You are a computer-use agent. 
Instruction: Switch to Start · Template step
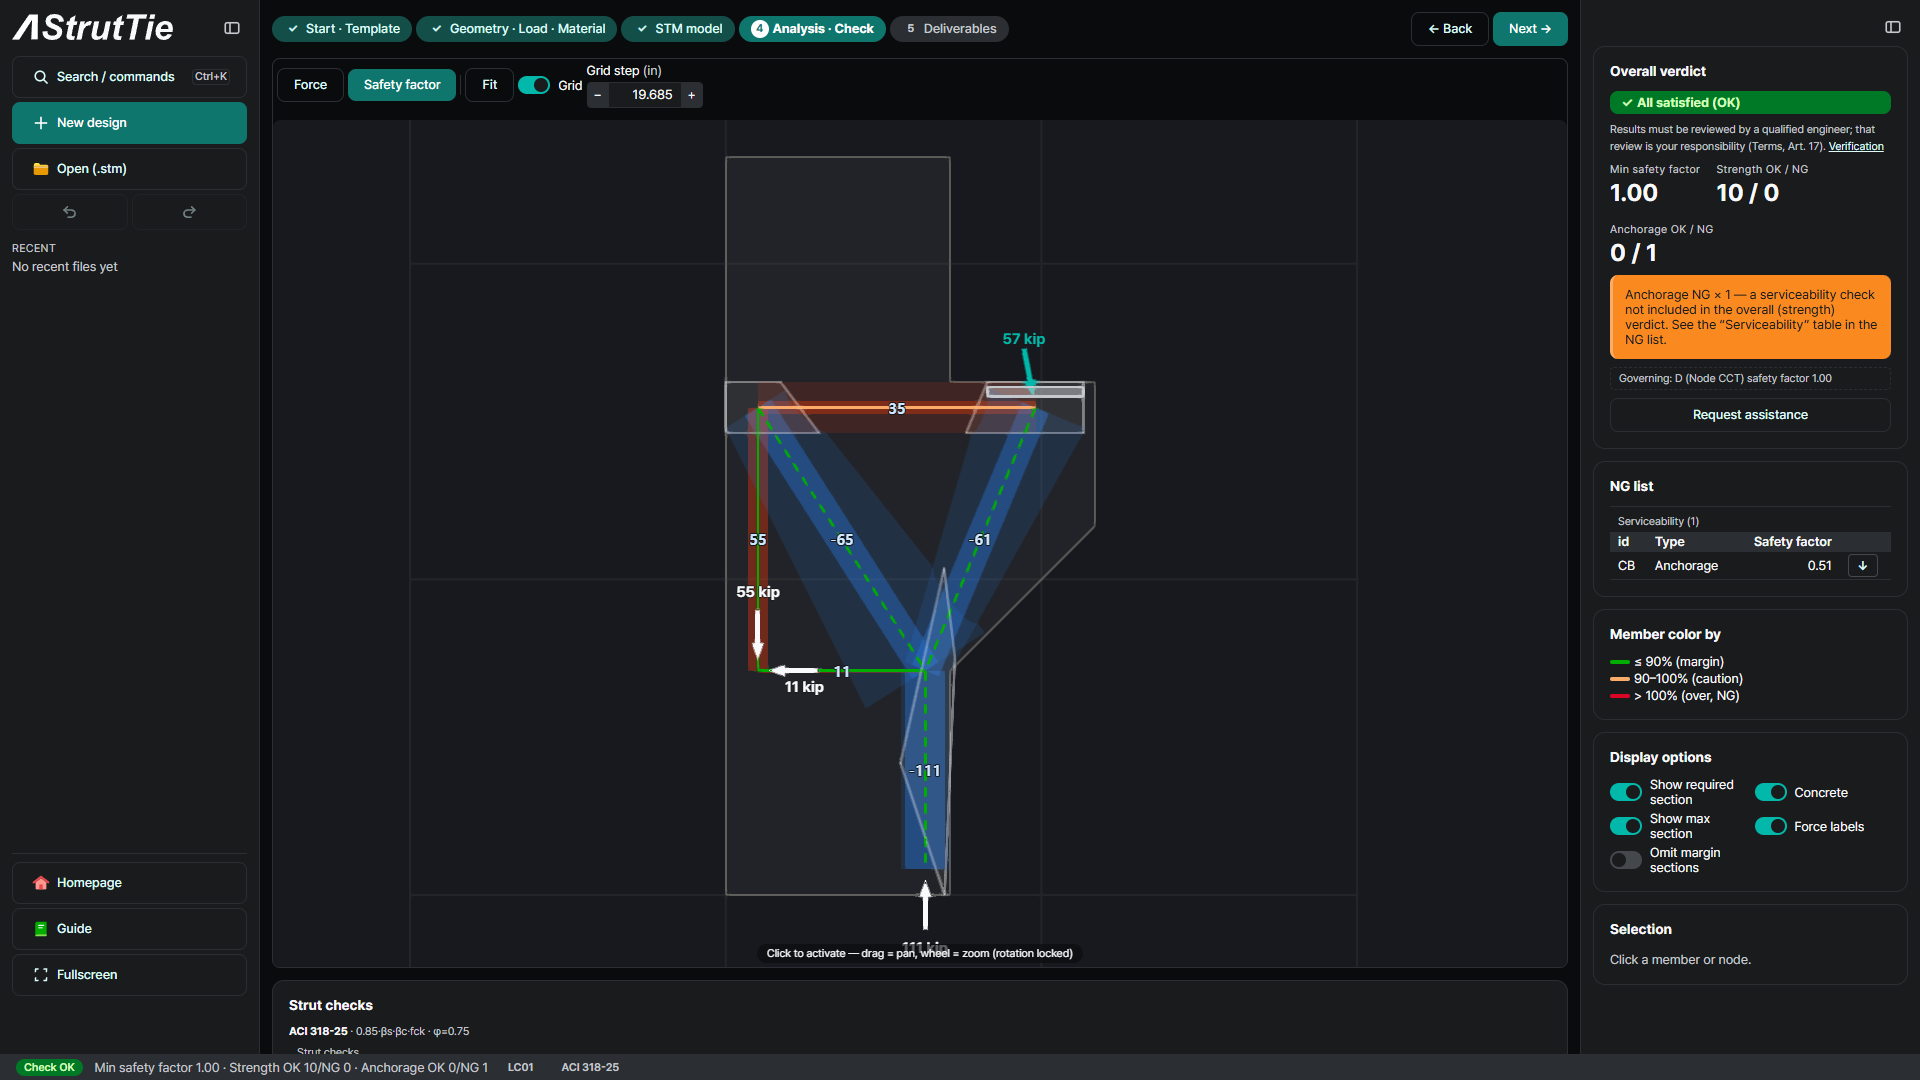point(342,29)
